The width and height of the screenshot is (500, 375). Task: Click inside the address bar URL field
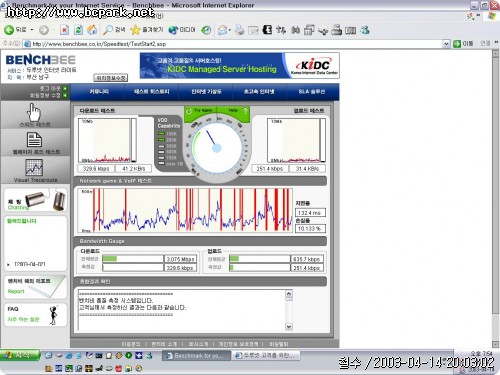click(x=237, y=44)
